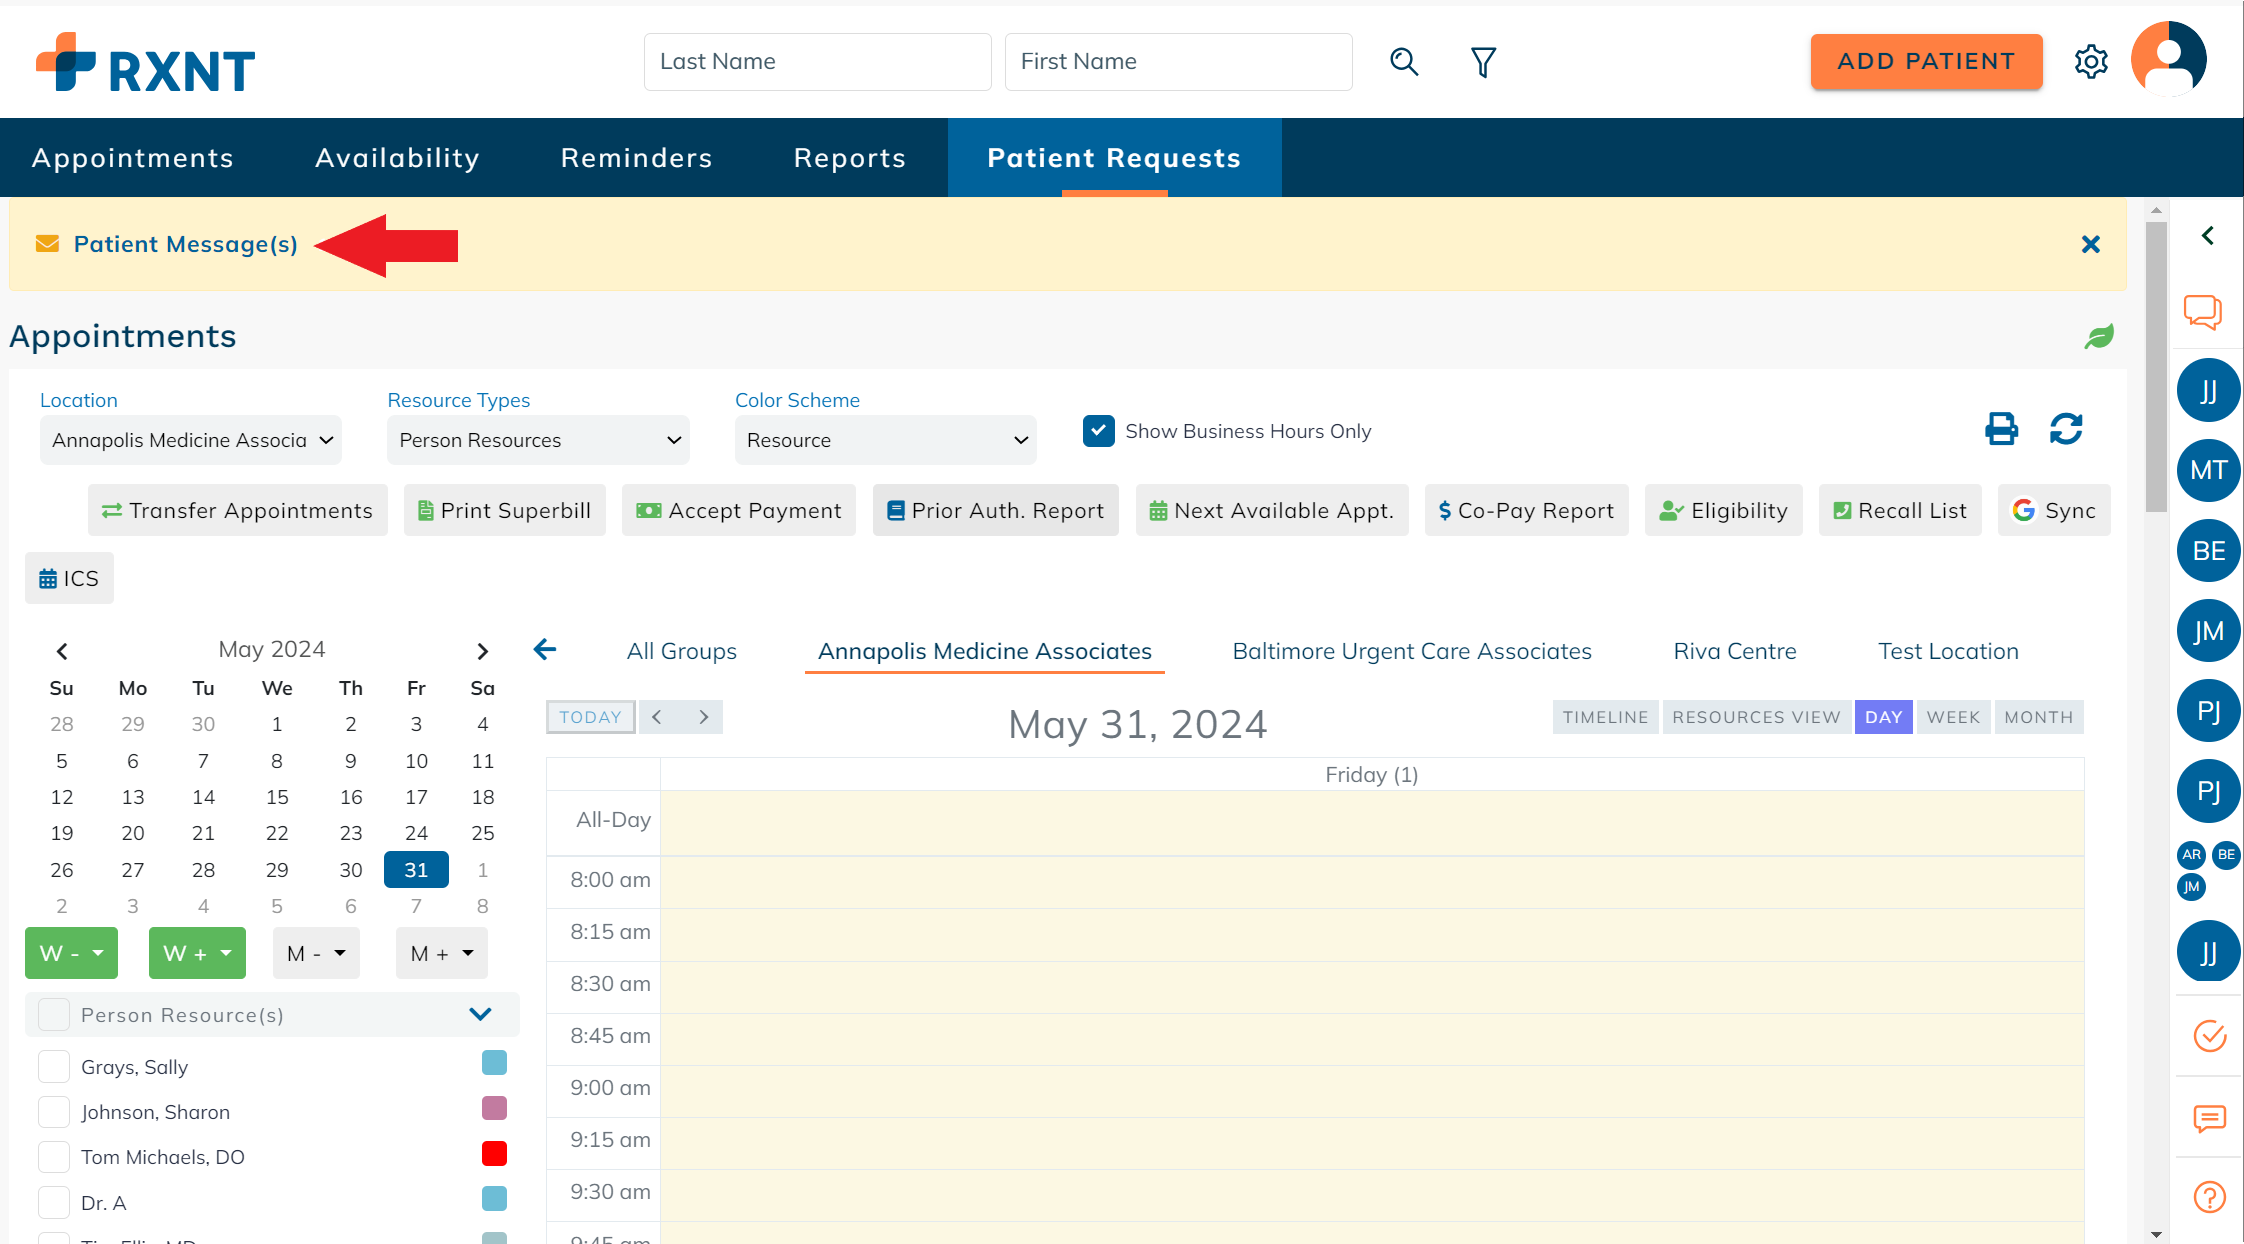Image resolution: width=2244 pixels, height=1244 pixels.
Task: Click Print Superbill button
Action: [x=505, y=510]
